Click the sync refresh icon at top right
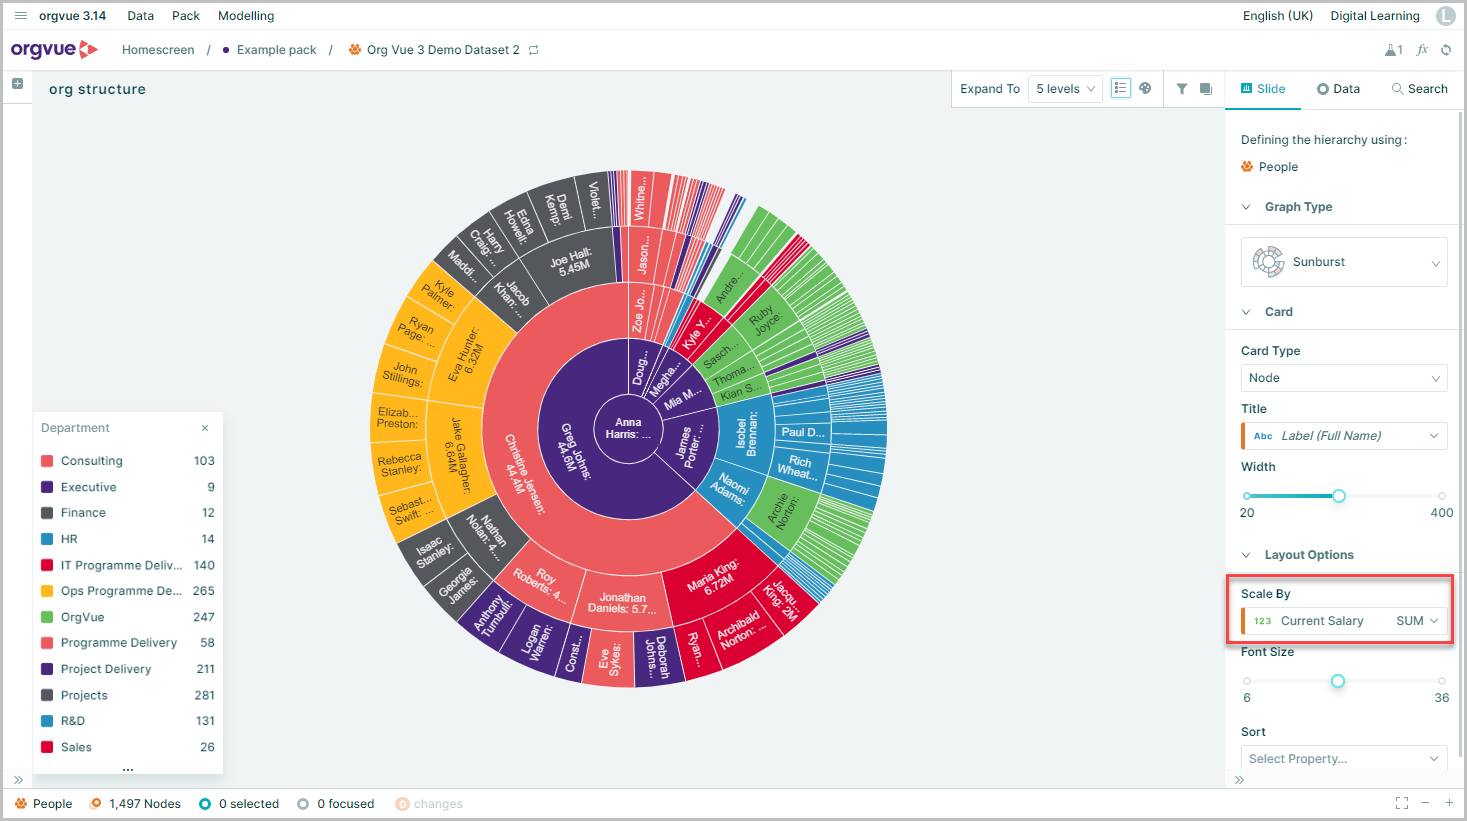The width and height of the screenshot is (1467, 821). pos(1446,50)
